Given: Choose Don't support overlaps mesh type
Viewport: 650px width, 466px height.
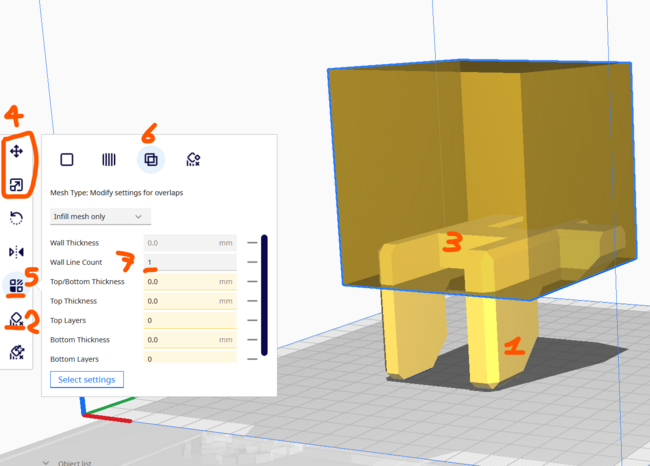Looking at the screenshot, I should pos(193,159).
